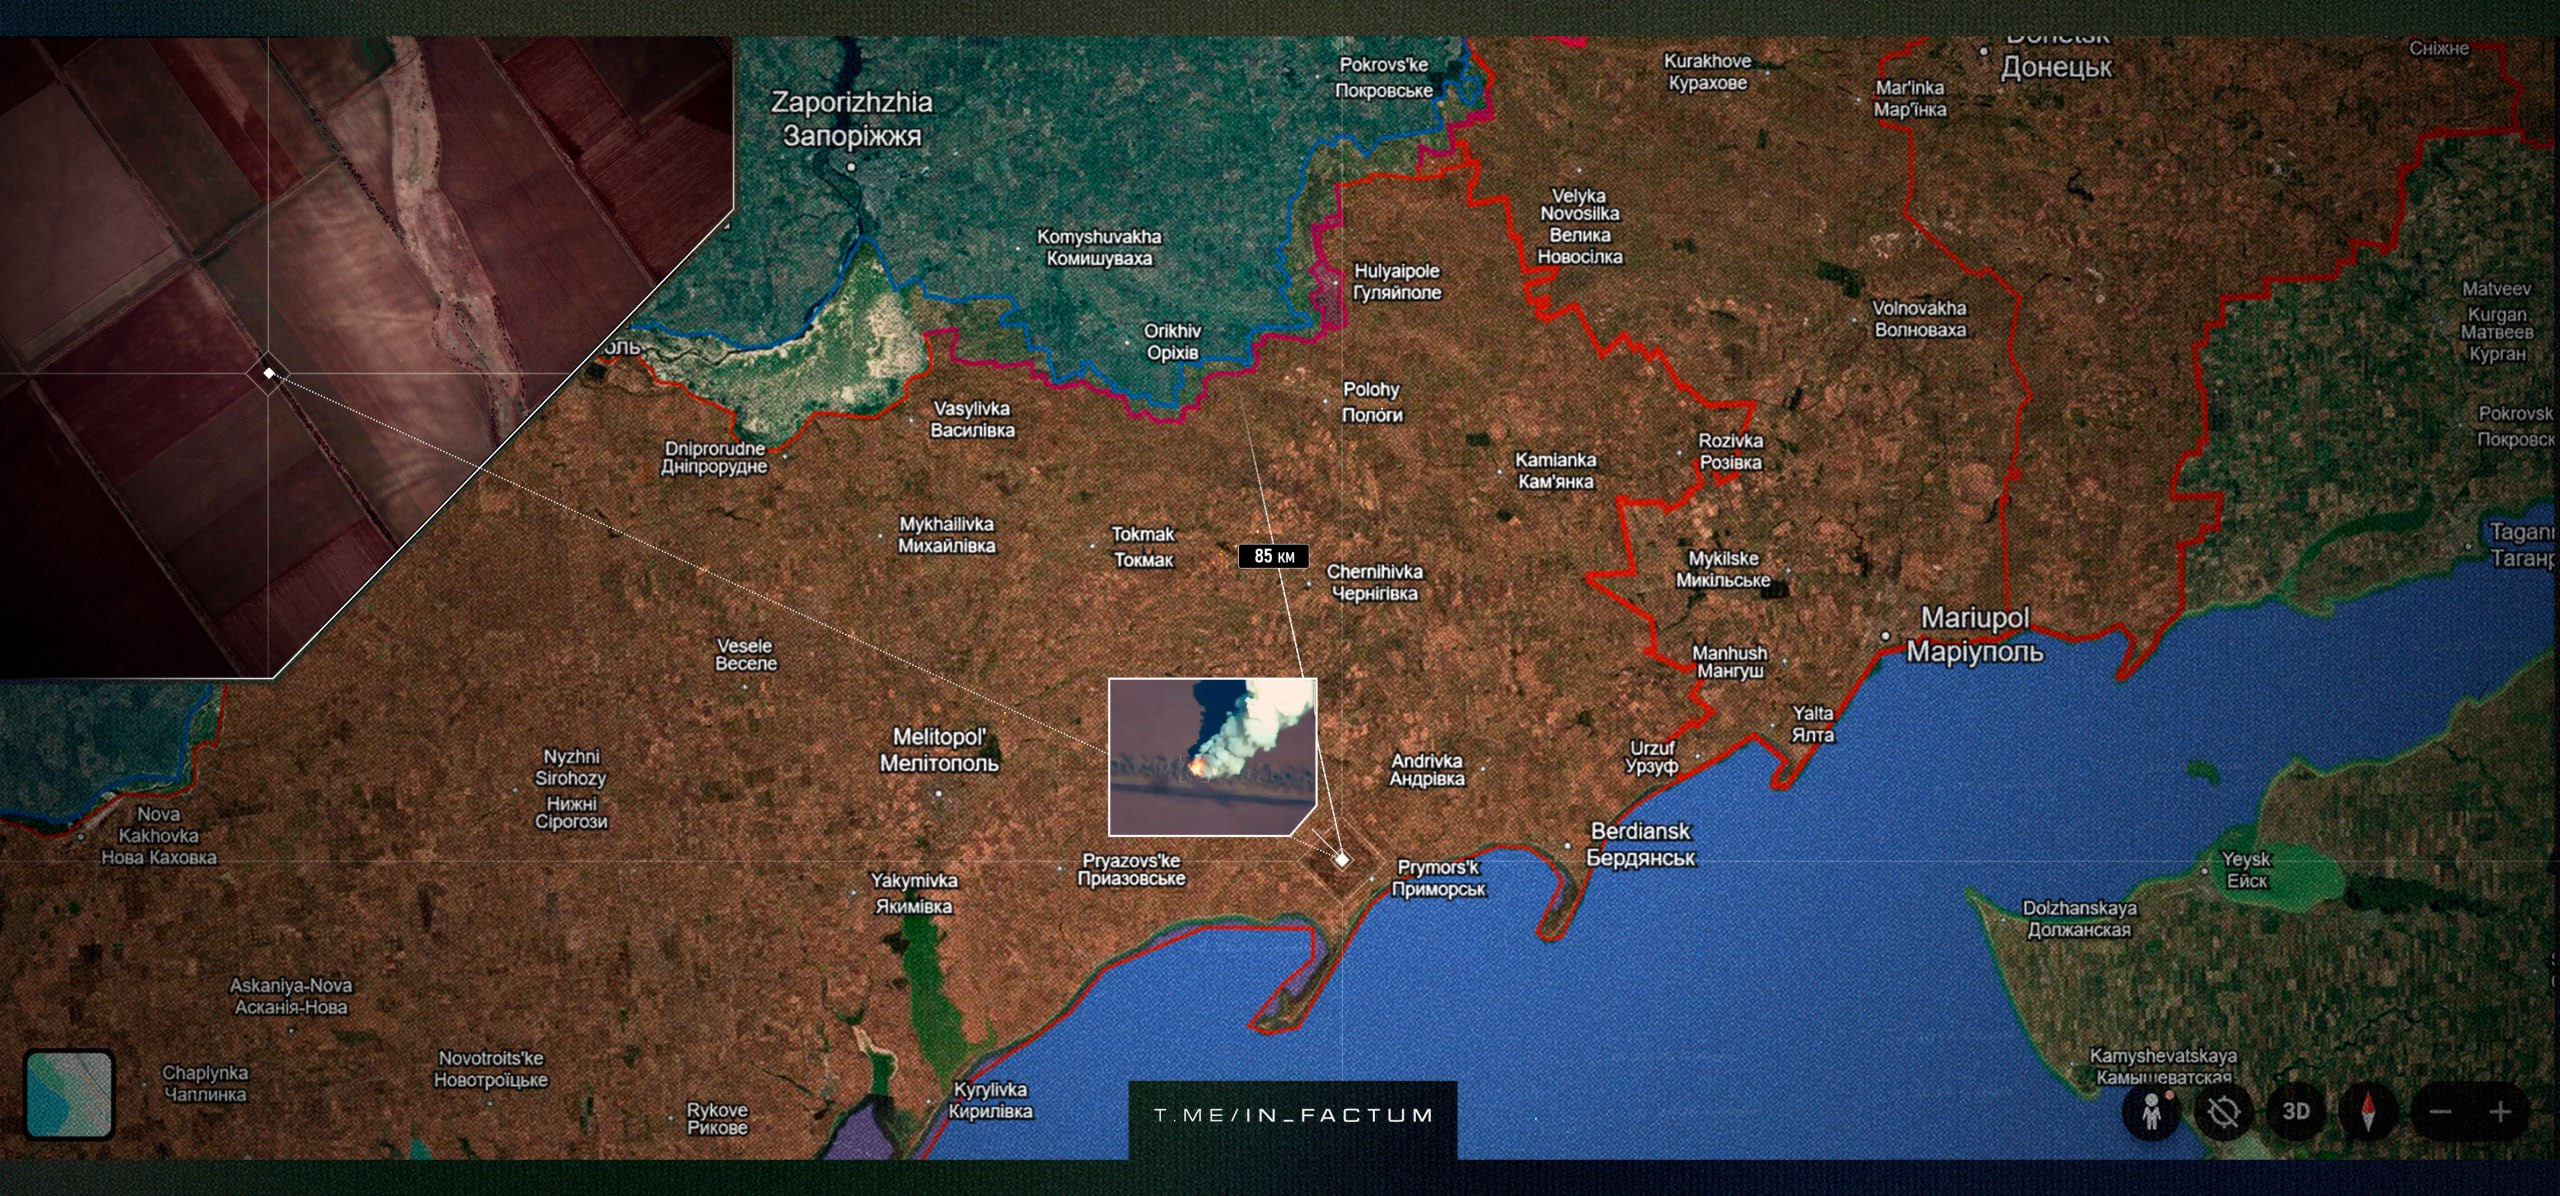The height and width of the screenshot is (1196, 2560).
Task: Toggle the 3D view button
Action: click(x=2296, y=1112)
